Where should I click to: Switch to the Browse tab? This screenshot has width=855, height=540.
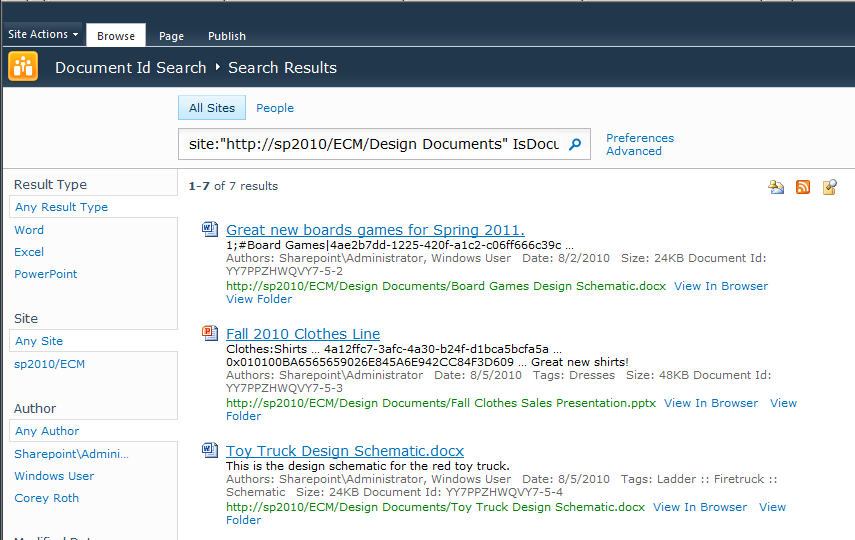click(116, 35)
